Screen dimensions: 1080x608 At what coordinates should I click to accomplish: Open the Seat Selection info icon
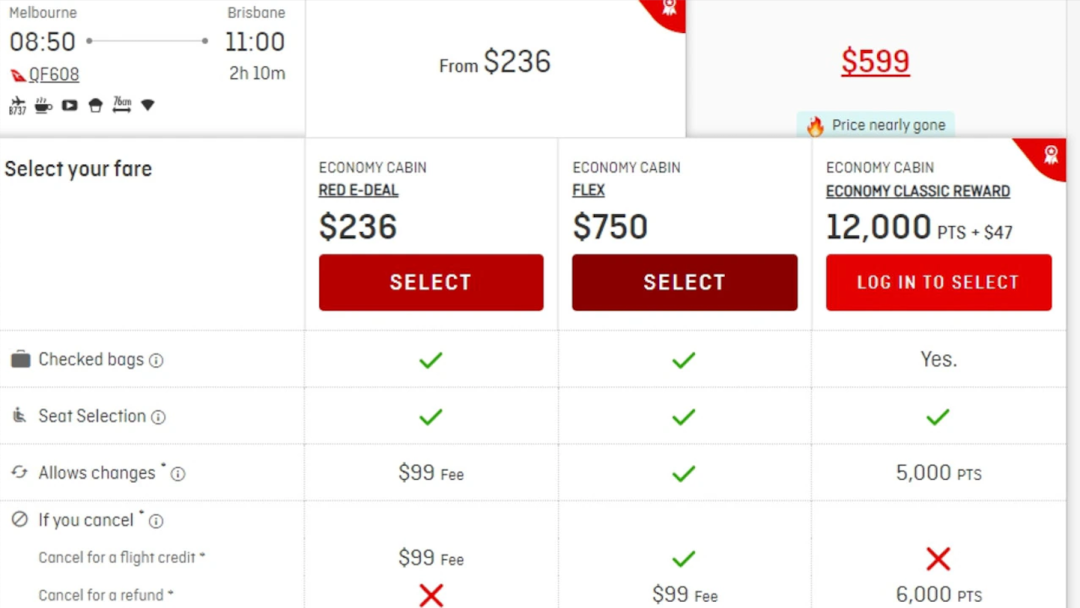pos(158,417)
